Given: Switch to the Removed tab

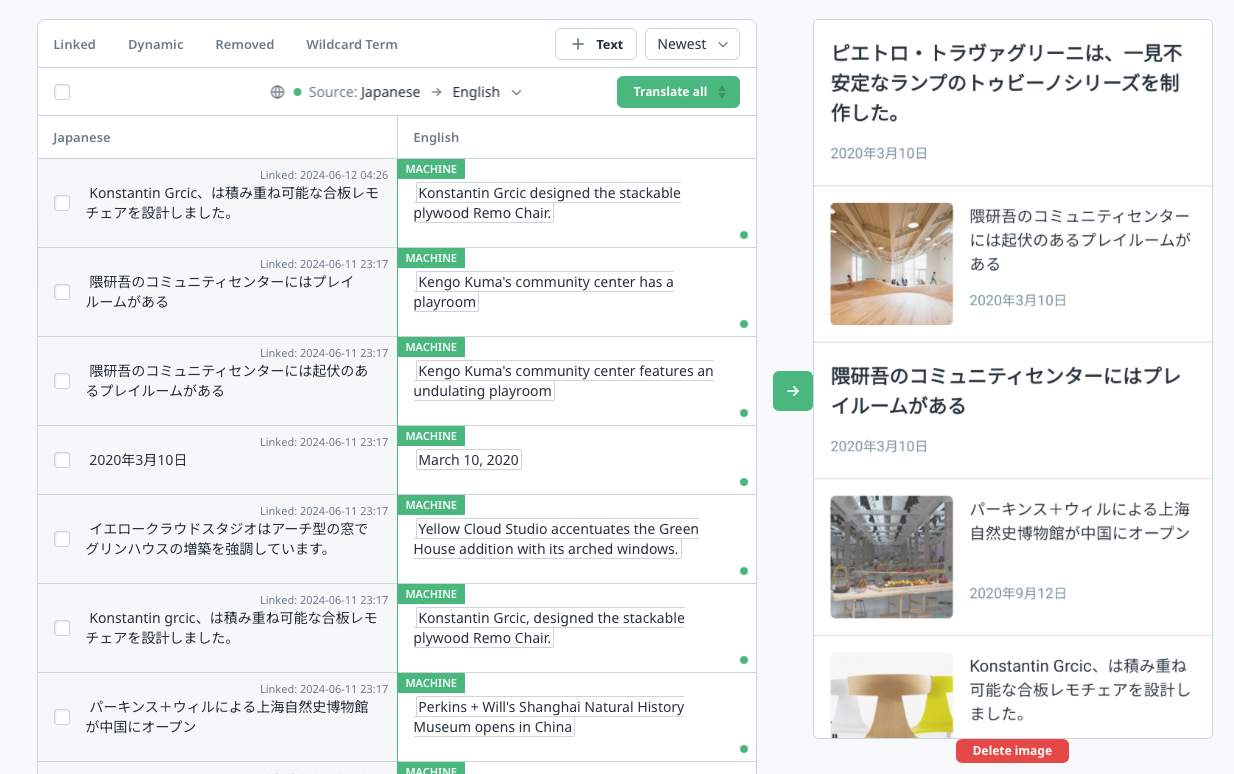Looking at the screenshot, I should point(245,44).
